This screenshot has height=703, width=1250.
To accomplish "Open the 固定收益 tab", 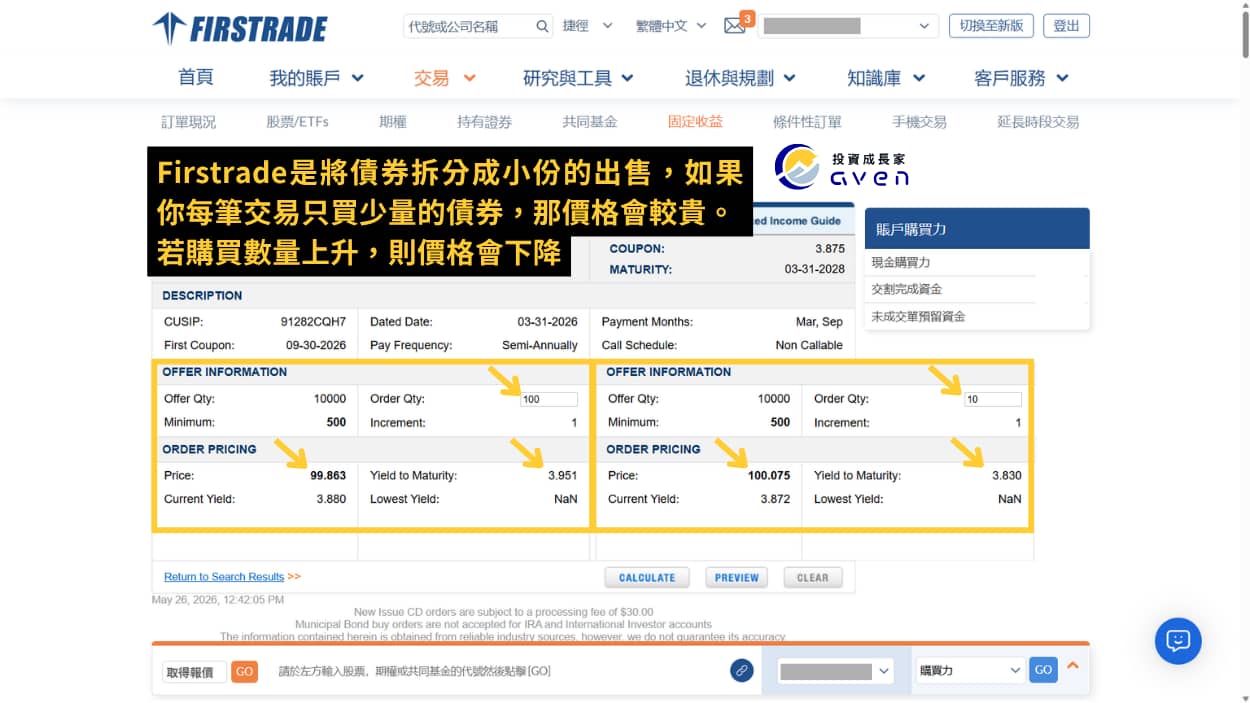I will click(695, 122).
